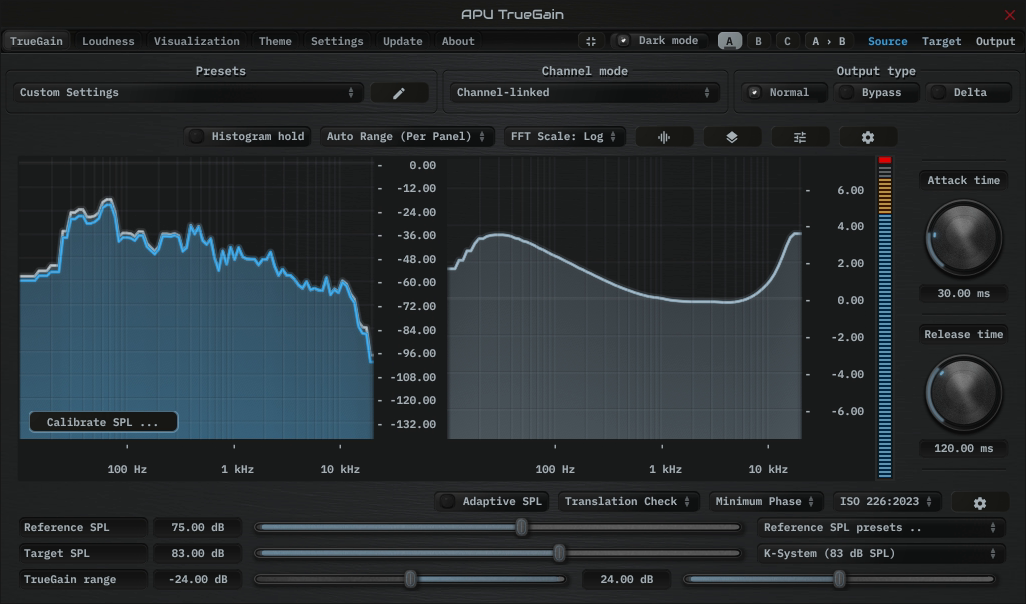Click the Target SPL slider handle

(x=559, y=553)
